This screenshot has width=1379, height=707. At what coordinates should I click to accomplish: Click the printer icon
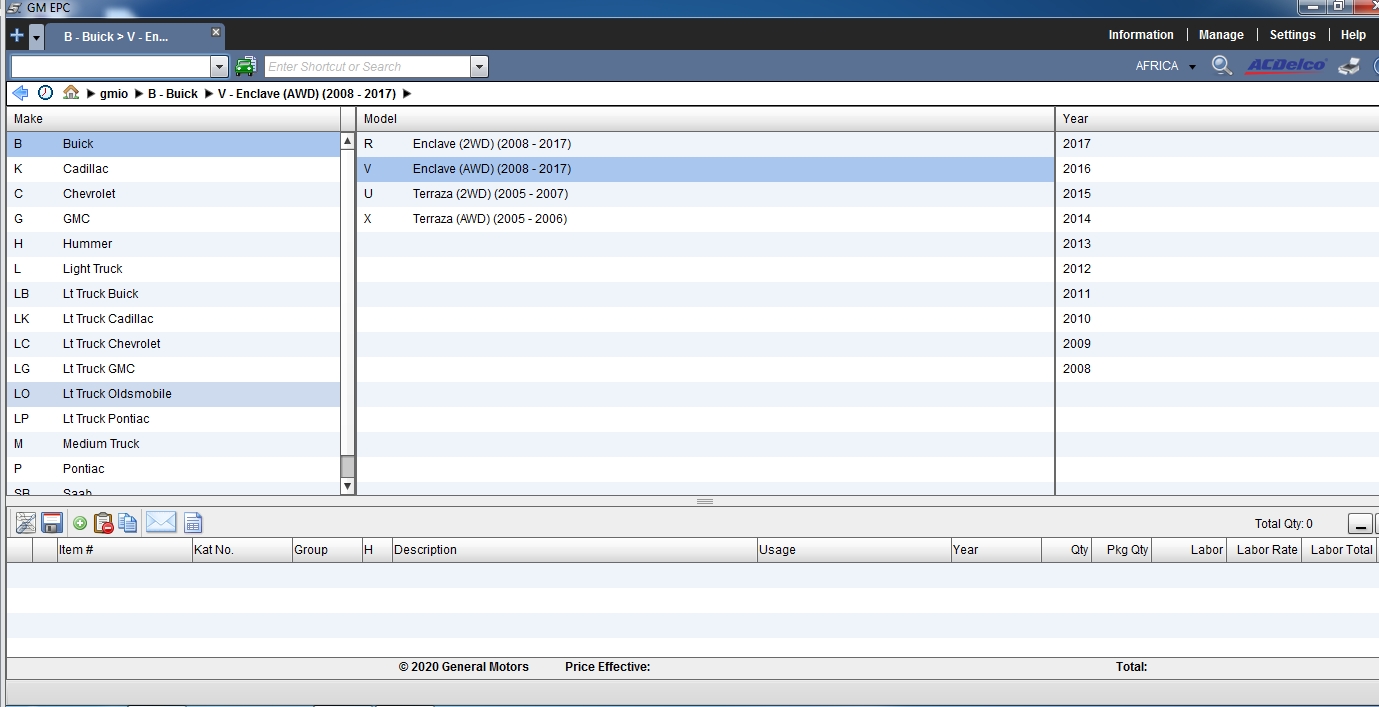[x=1349, y=66]
